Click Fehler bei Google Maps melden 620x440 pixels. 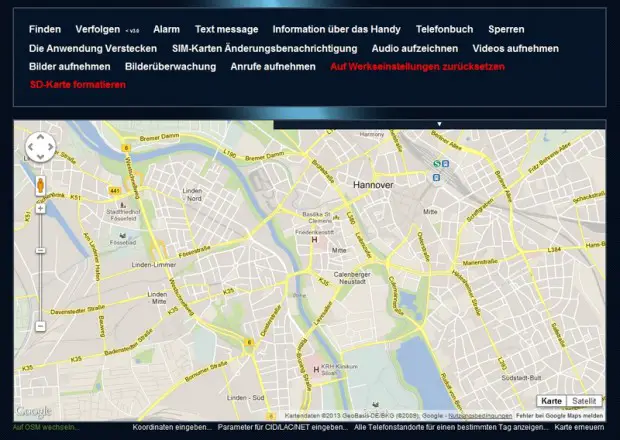(x=560, y=416)
